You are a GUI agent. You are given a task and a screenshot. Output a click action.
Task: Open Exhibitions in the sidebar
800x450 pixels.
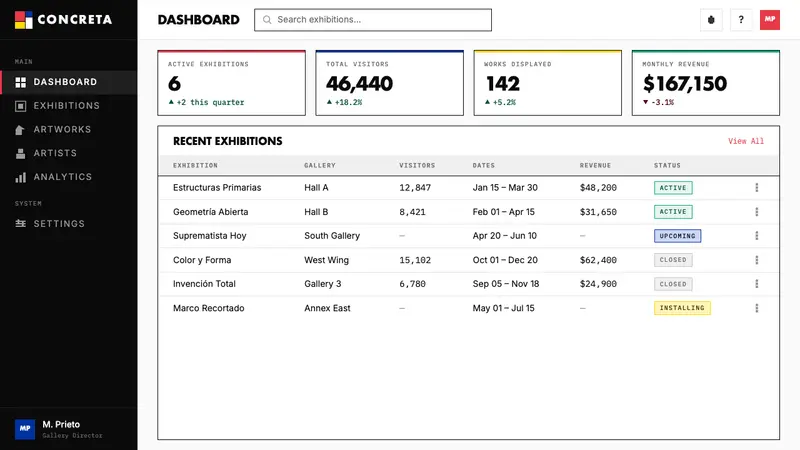[69, 106]
